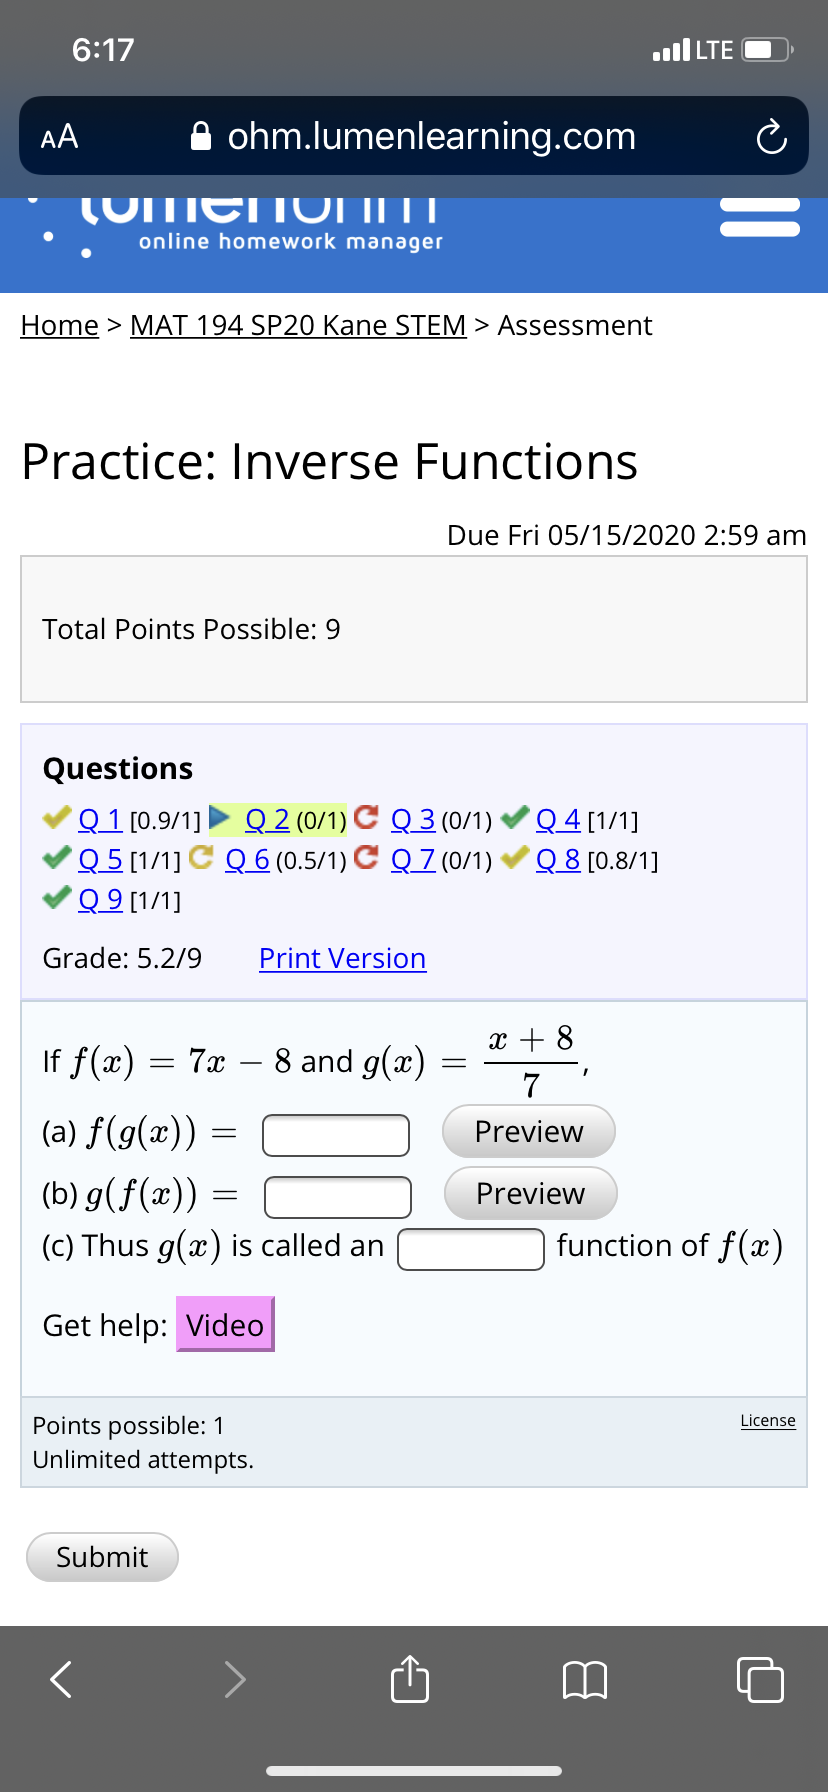Preview the answer for part (a)
Image resolution: width=828 pixels, height=1792 pixels.
click(x=528, y=1131)
